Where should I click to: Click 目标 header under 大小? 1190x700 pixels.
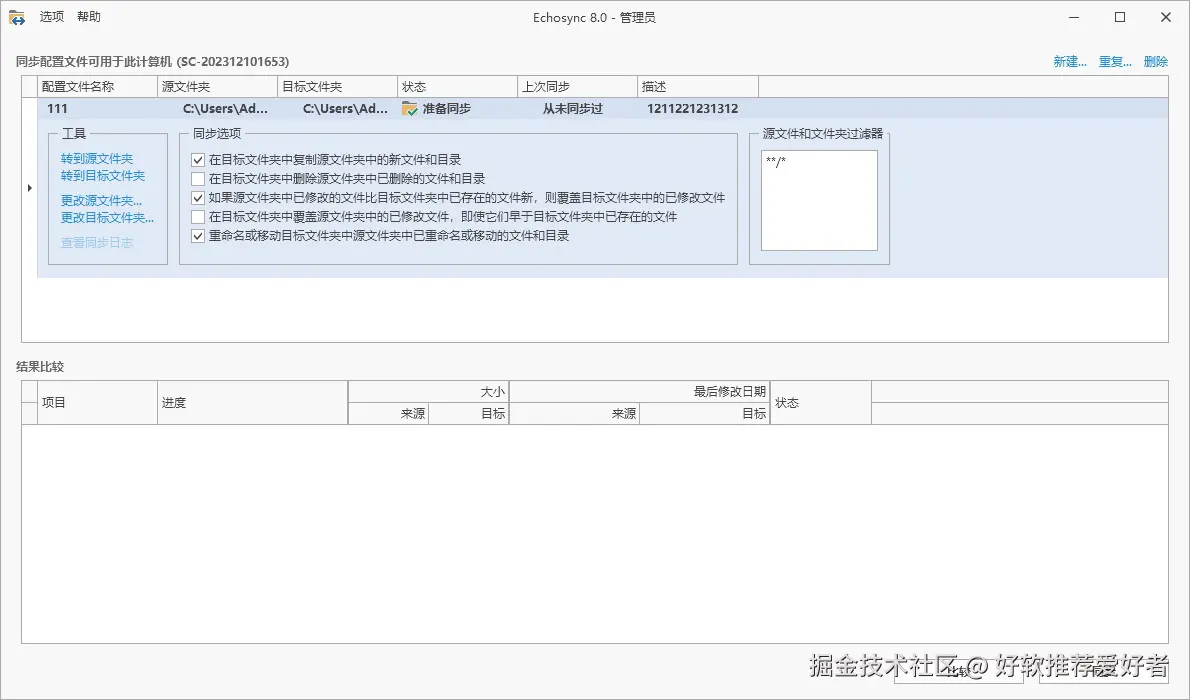[x=469, y=414]
